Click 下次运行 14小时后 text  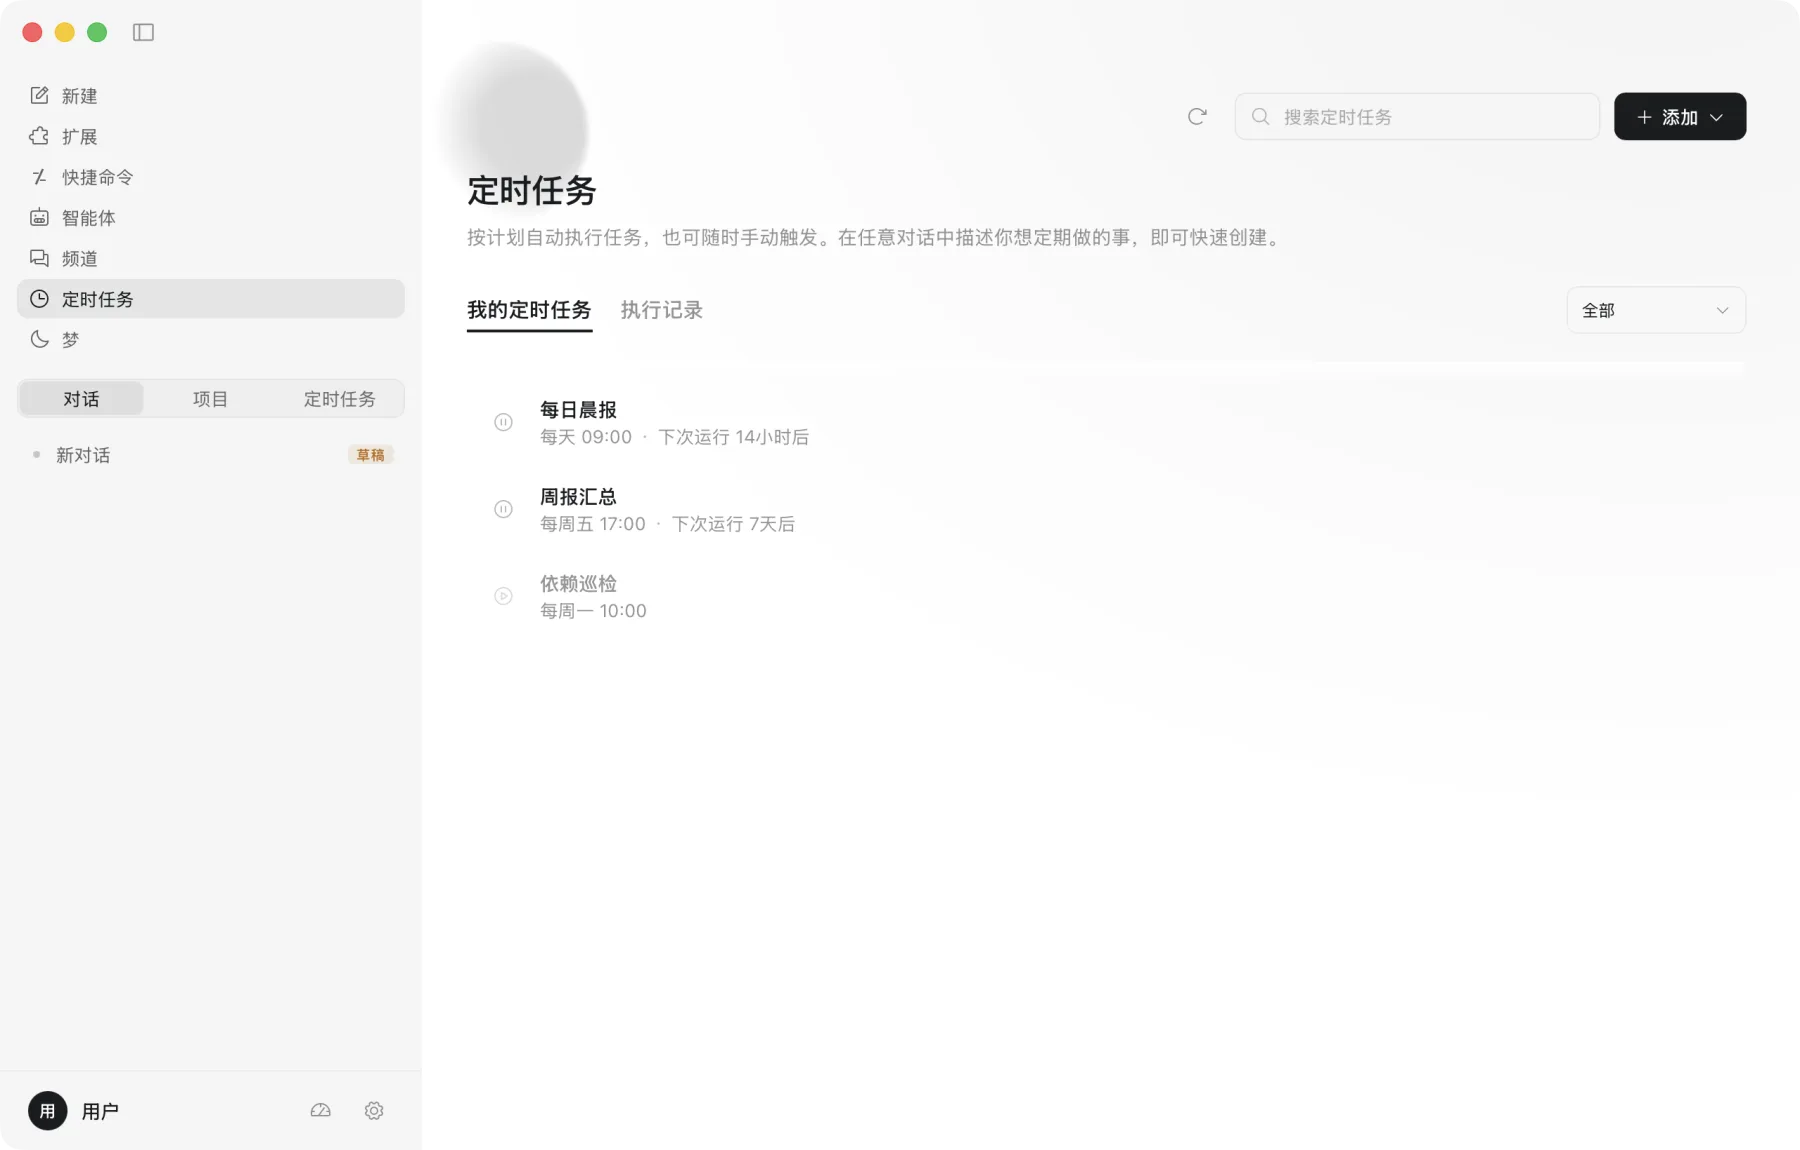click(x=734, y=438)
